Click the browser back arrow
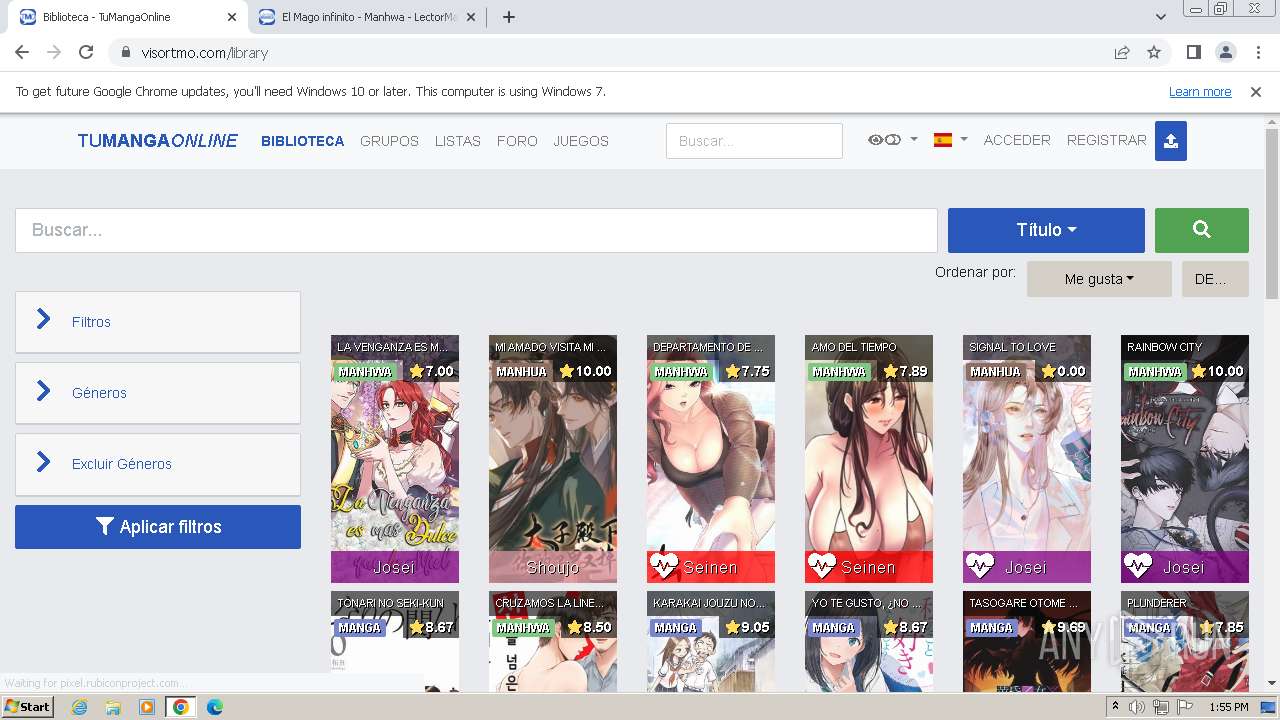Image resolution: width=1280 pixels, height=720 pixels. (x=22, y=53)
